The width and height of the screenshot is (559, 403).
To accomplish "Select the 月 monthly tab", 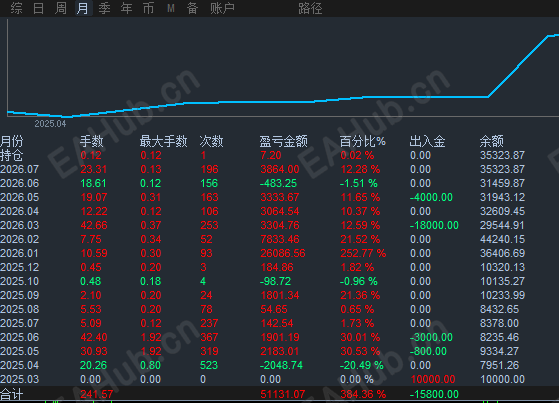I will click(83, 8).
